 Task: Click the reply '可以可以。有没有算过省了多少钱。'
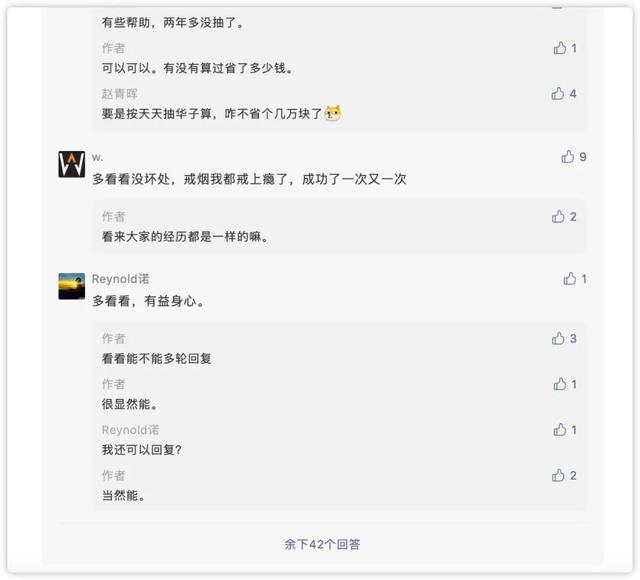coord(195,68)
